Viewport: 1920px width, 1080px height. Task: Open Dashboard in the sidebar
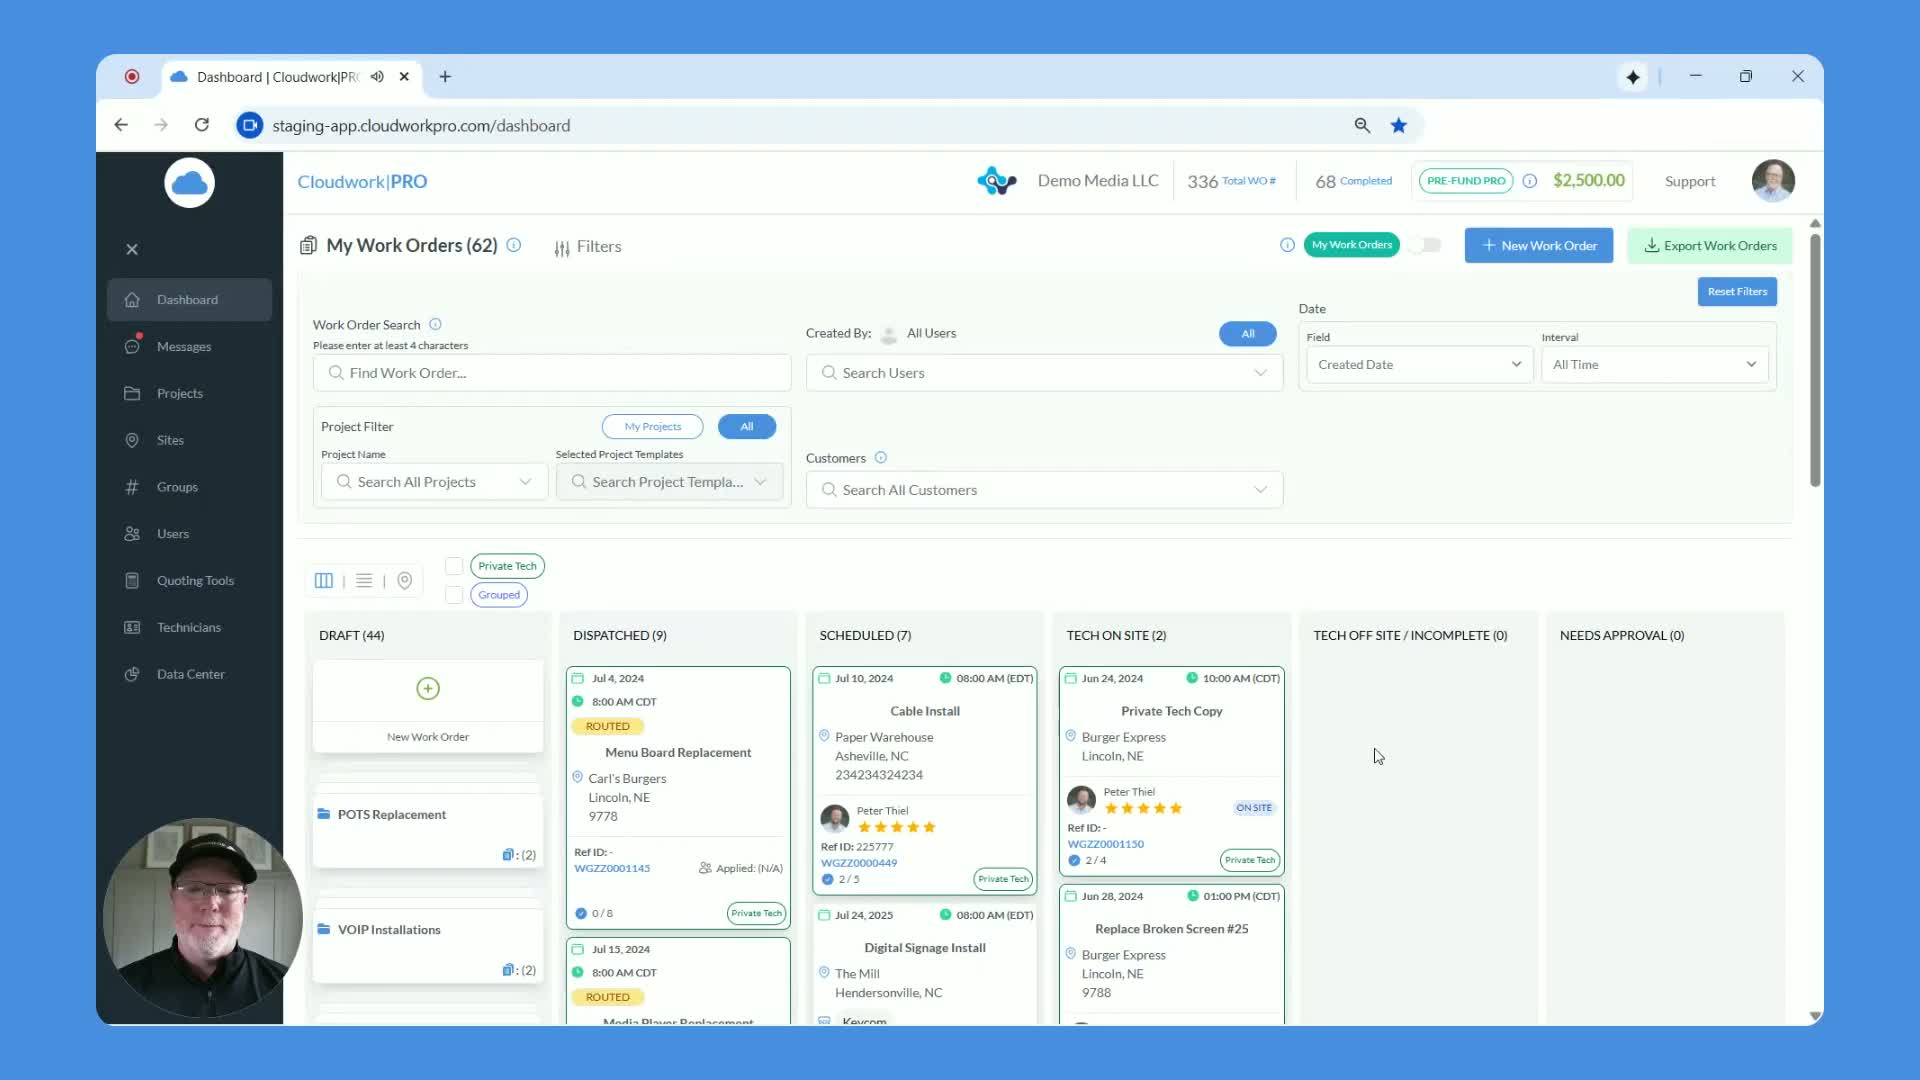point(189,300)
